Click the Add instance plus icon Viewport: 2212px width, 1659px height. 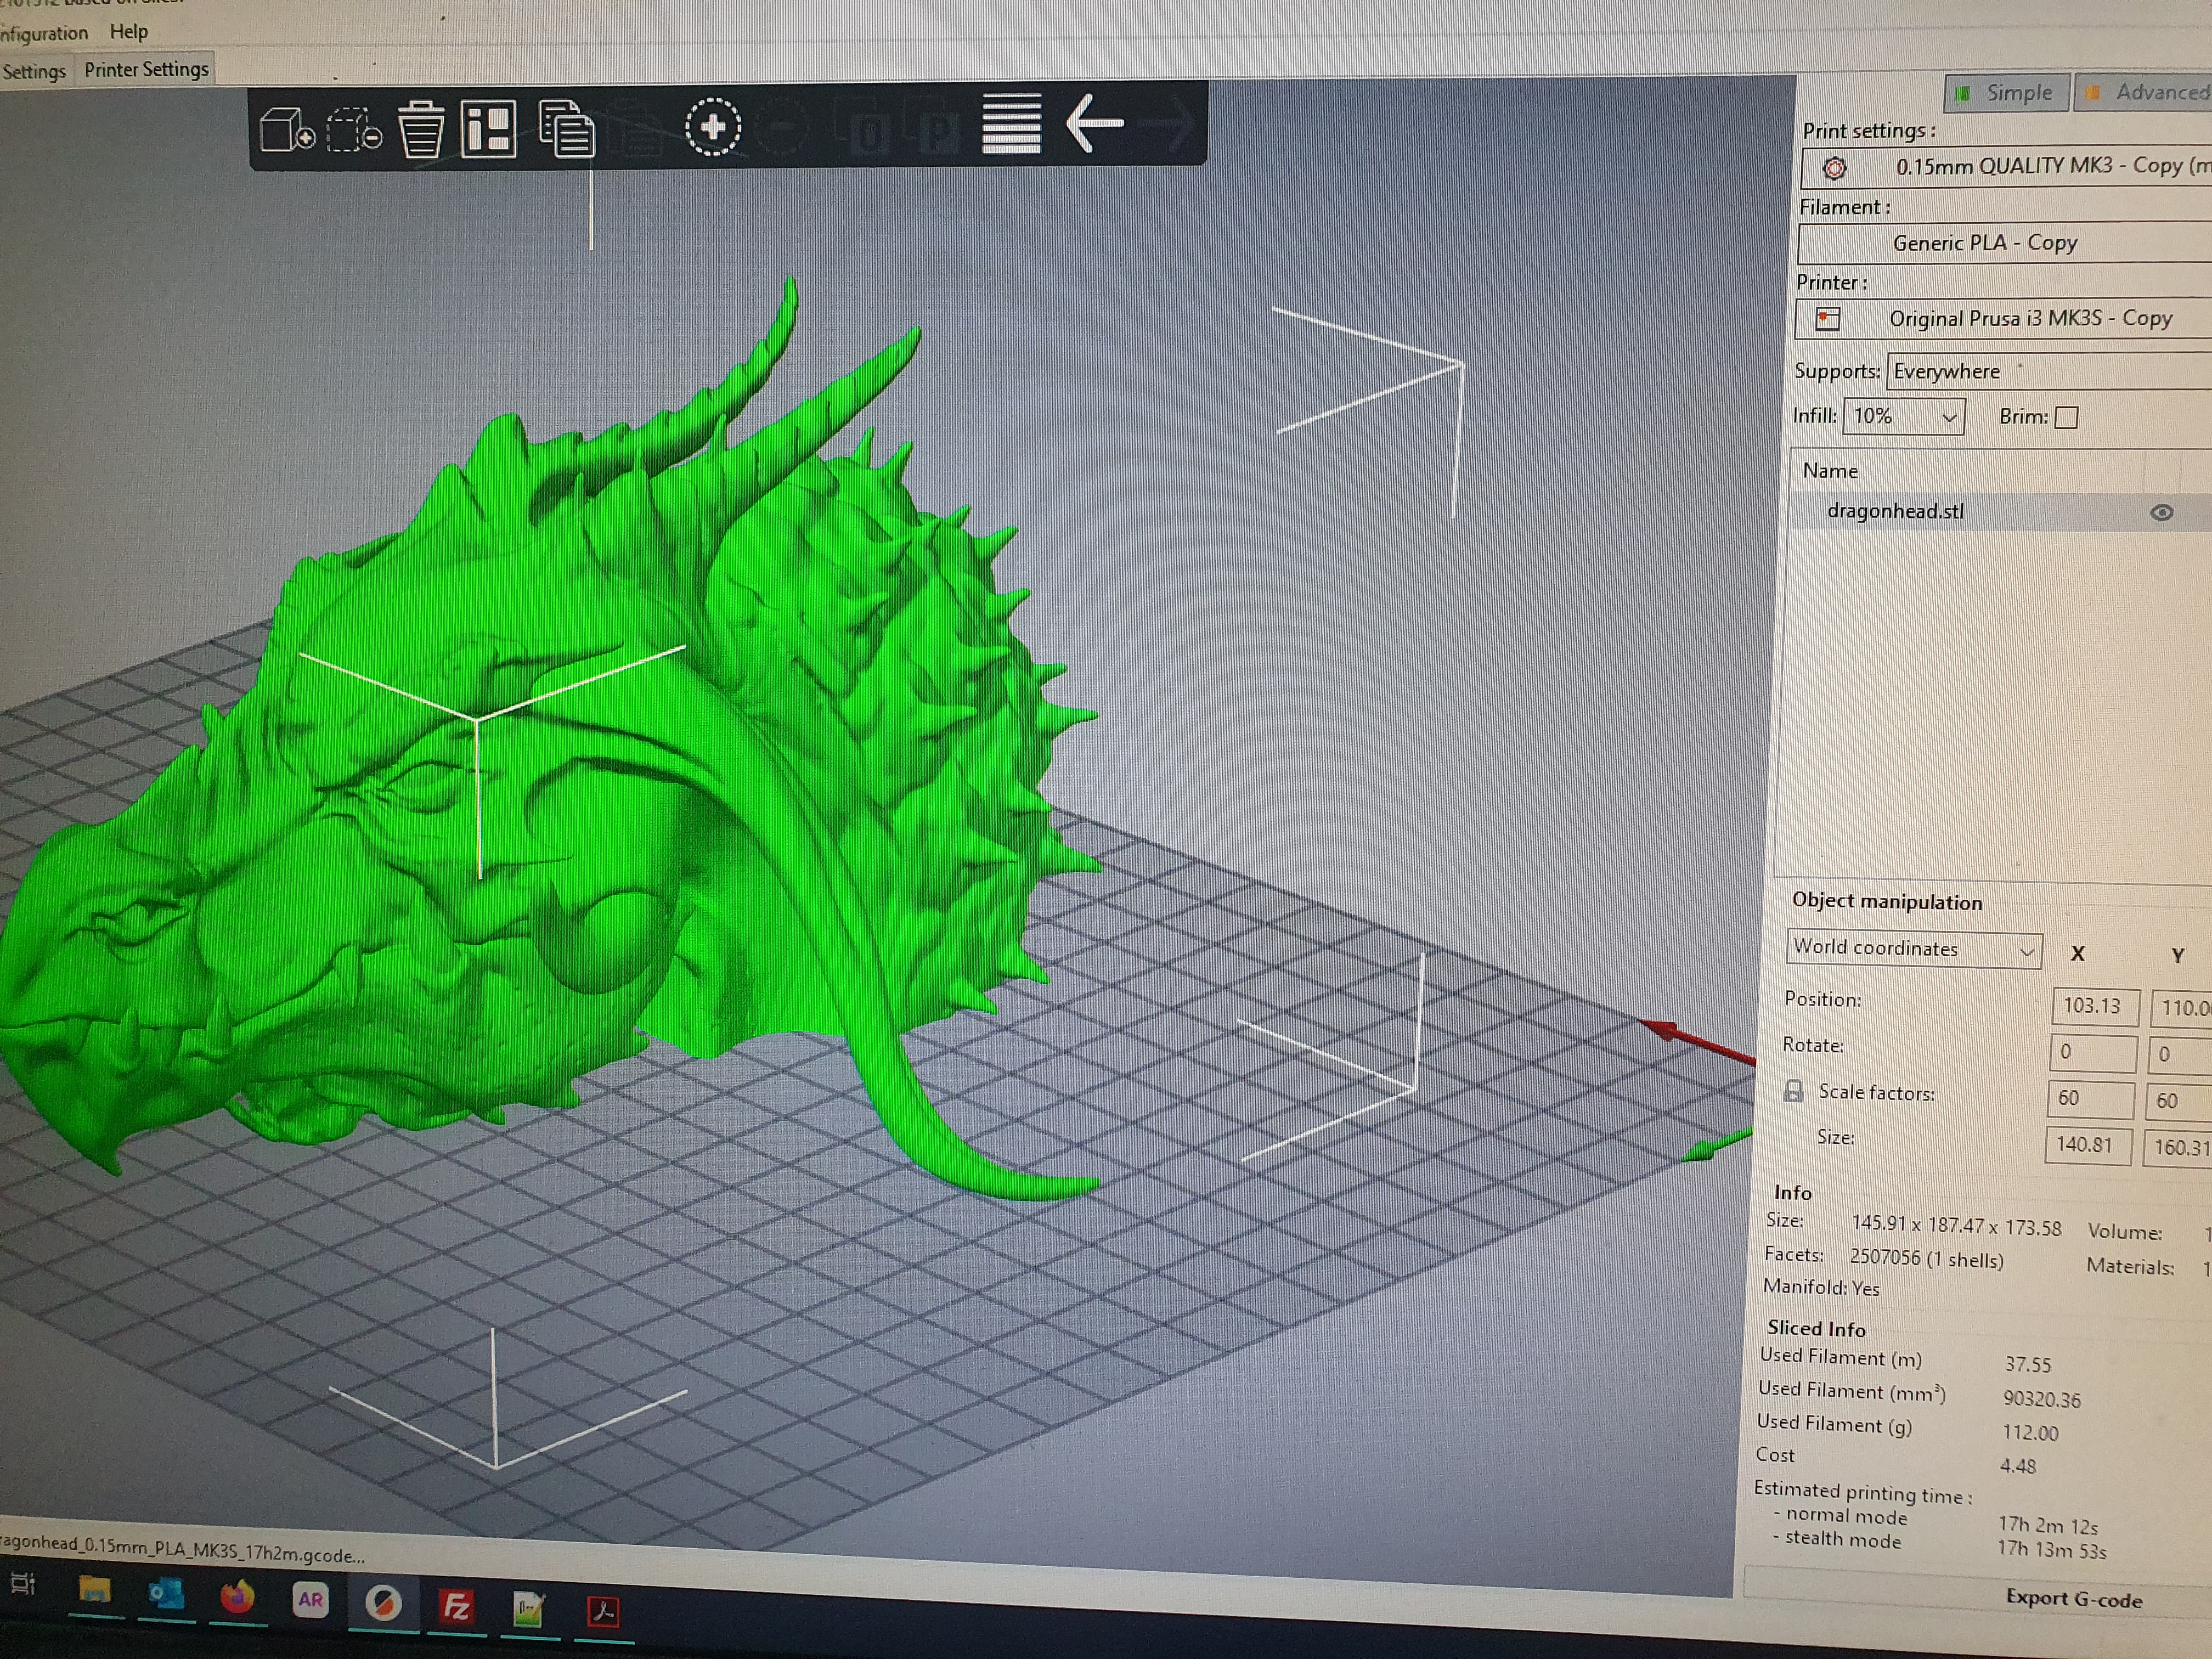tap(713, 127)
